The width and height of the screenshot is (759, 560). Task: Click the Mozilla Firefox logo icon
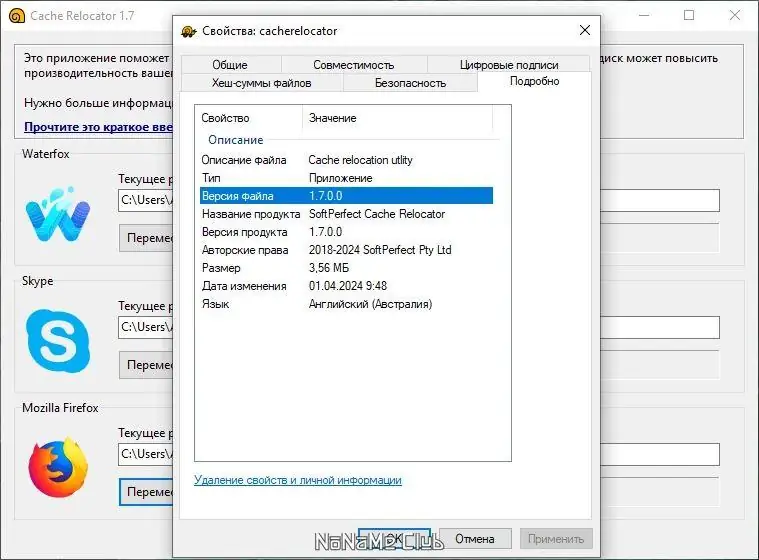58,468
